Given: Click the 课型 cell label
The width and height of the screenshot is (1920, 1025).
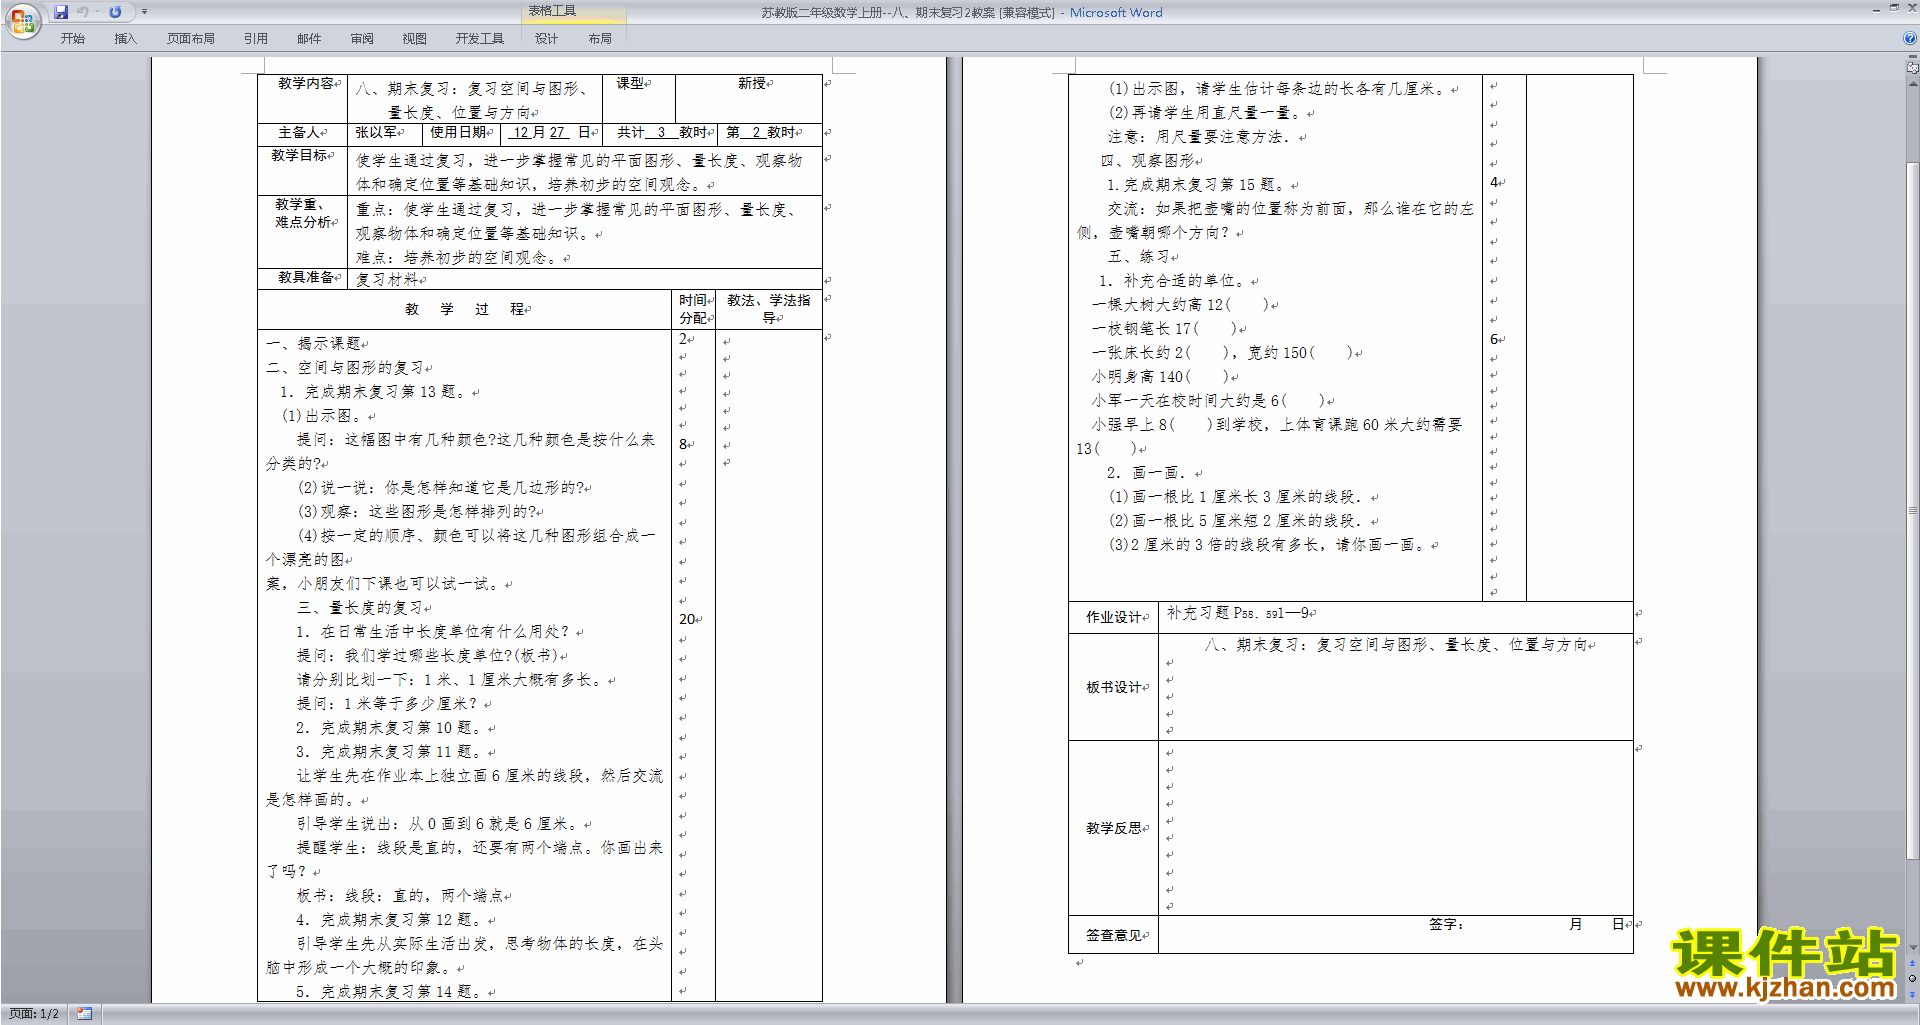Looking at the screenshot, I should tap(630, 83).
